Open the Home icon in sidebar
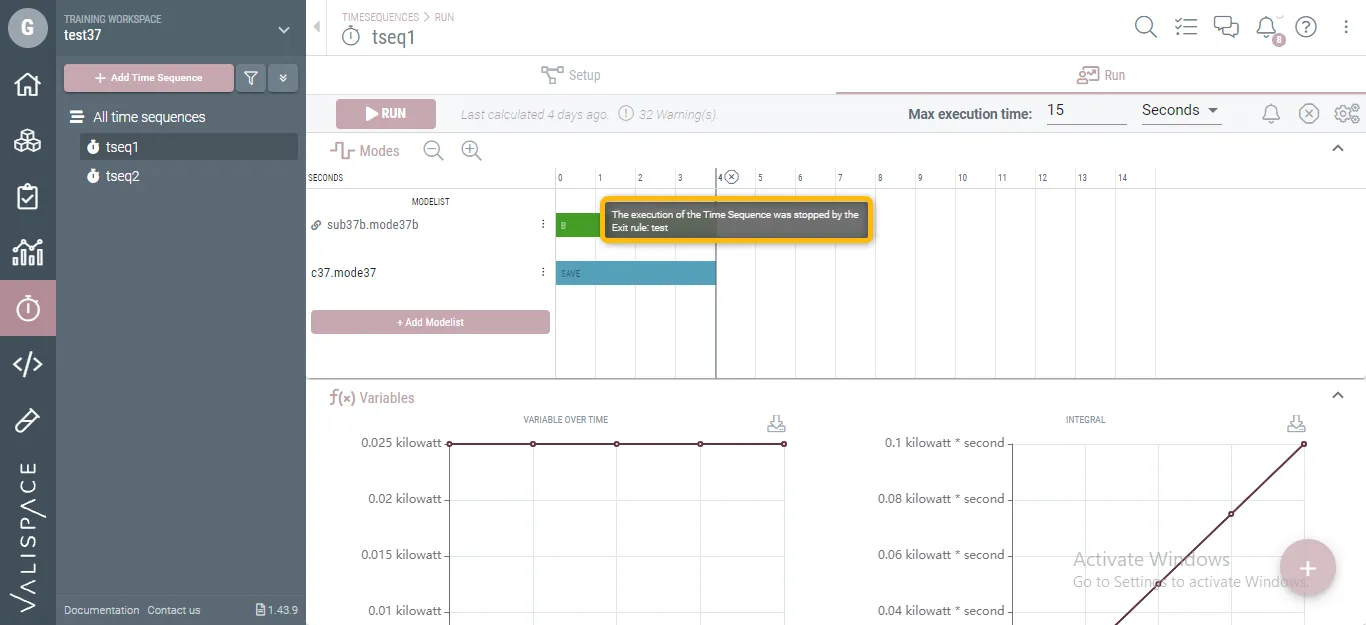 tap(27, 84)
